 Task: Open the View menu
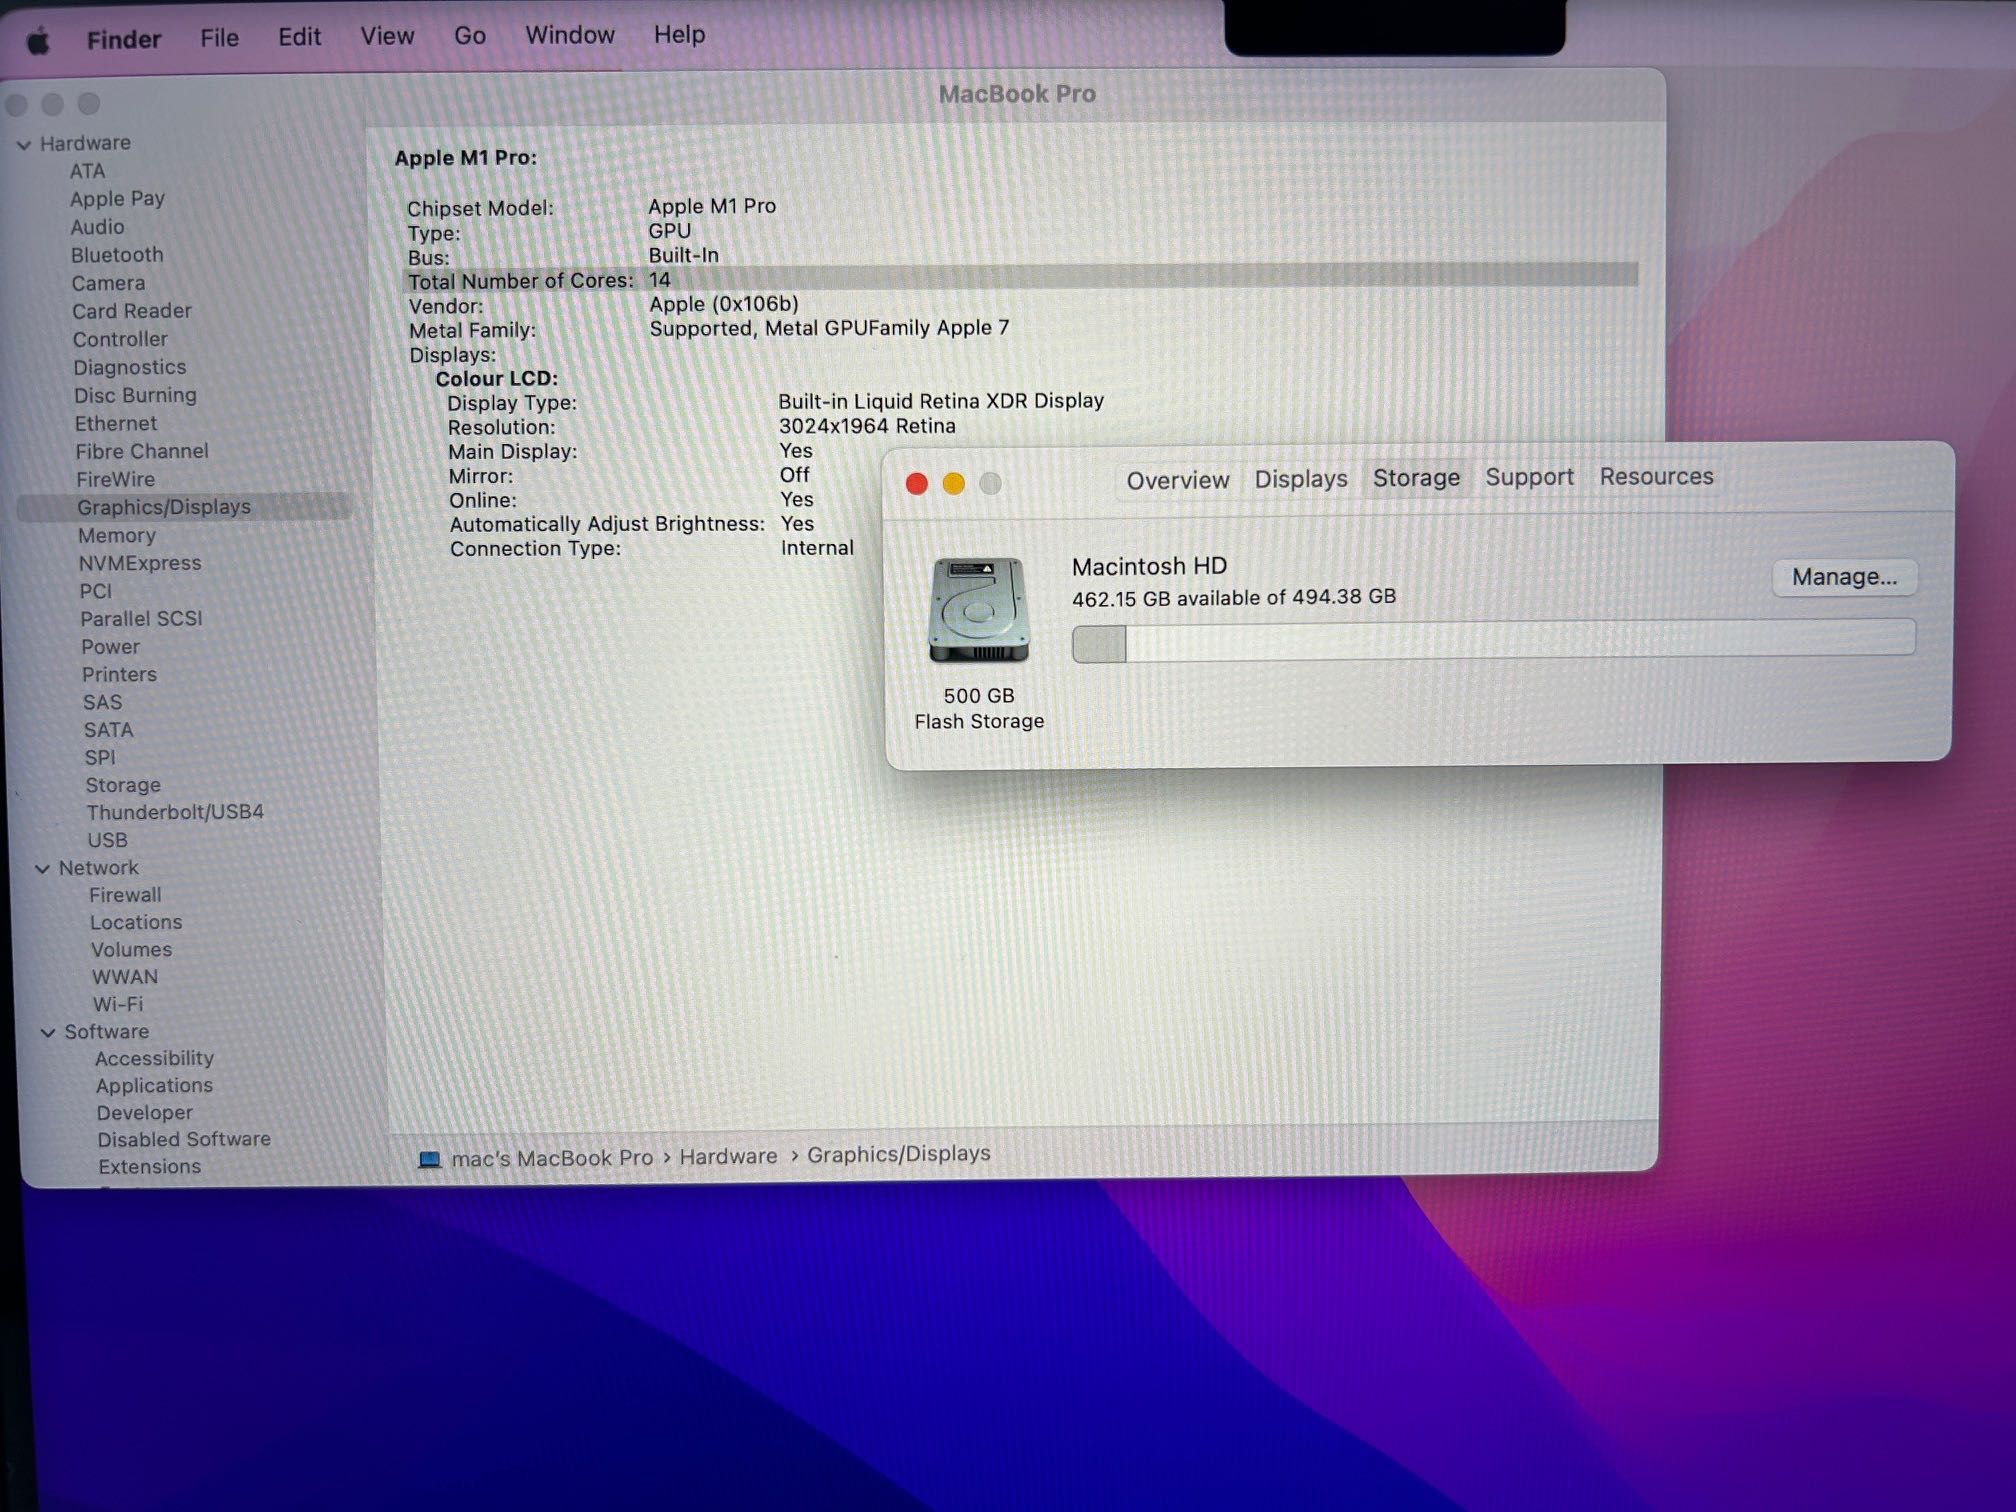click(x=387, y=36)
